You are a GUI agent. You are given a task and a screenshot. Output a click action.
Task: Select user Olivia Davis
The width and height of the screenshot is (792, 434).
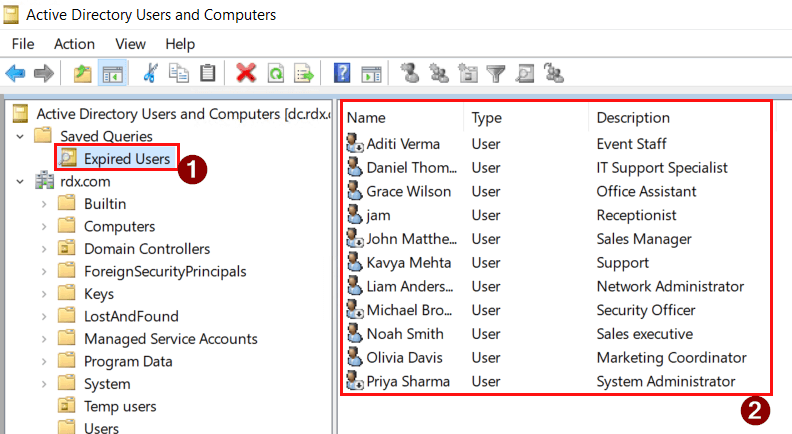pos(404,358)
